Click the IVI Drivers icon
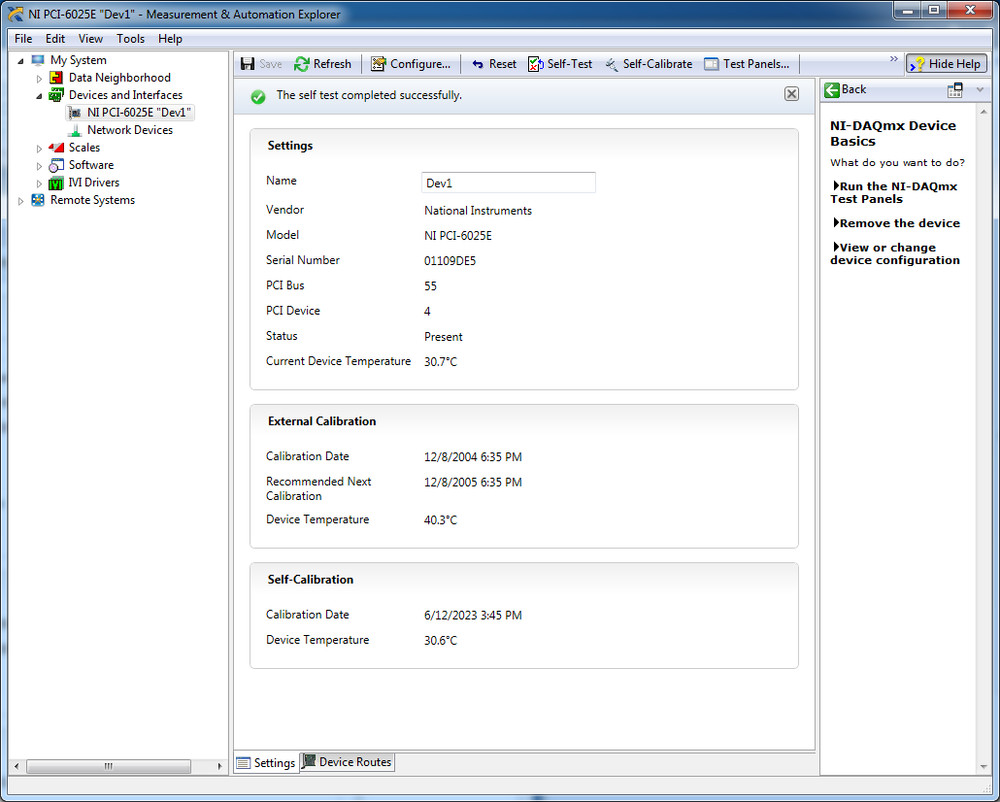 click(56, 183)
